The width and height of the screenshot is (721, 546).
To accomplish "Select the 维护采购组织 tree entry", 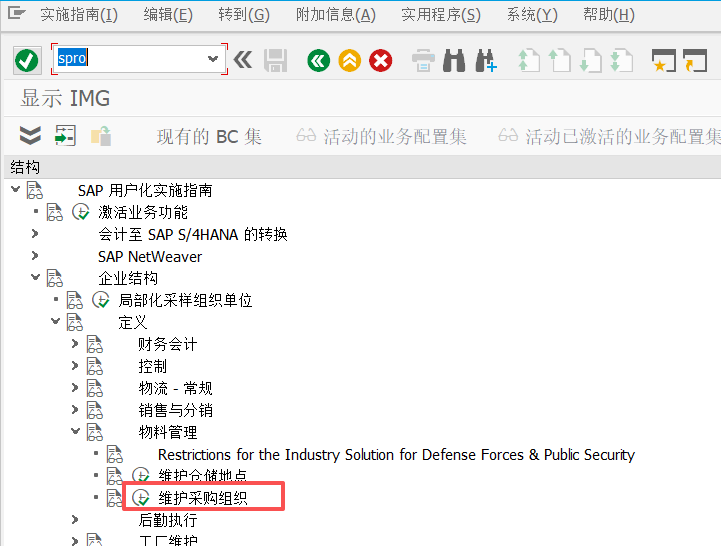I will (203, 498).
